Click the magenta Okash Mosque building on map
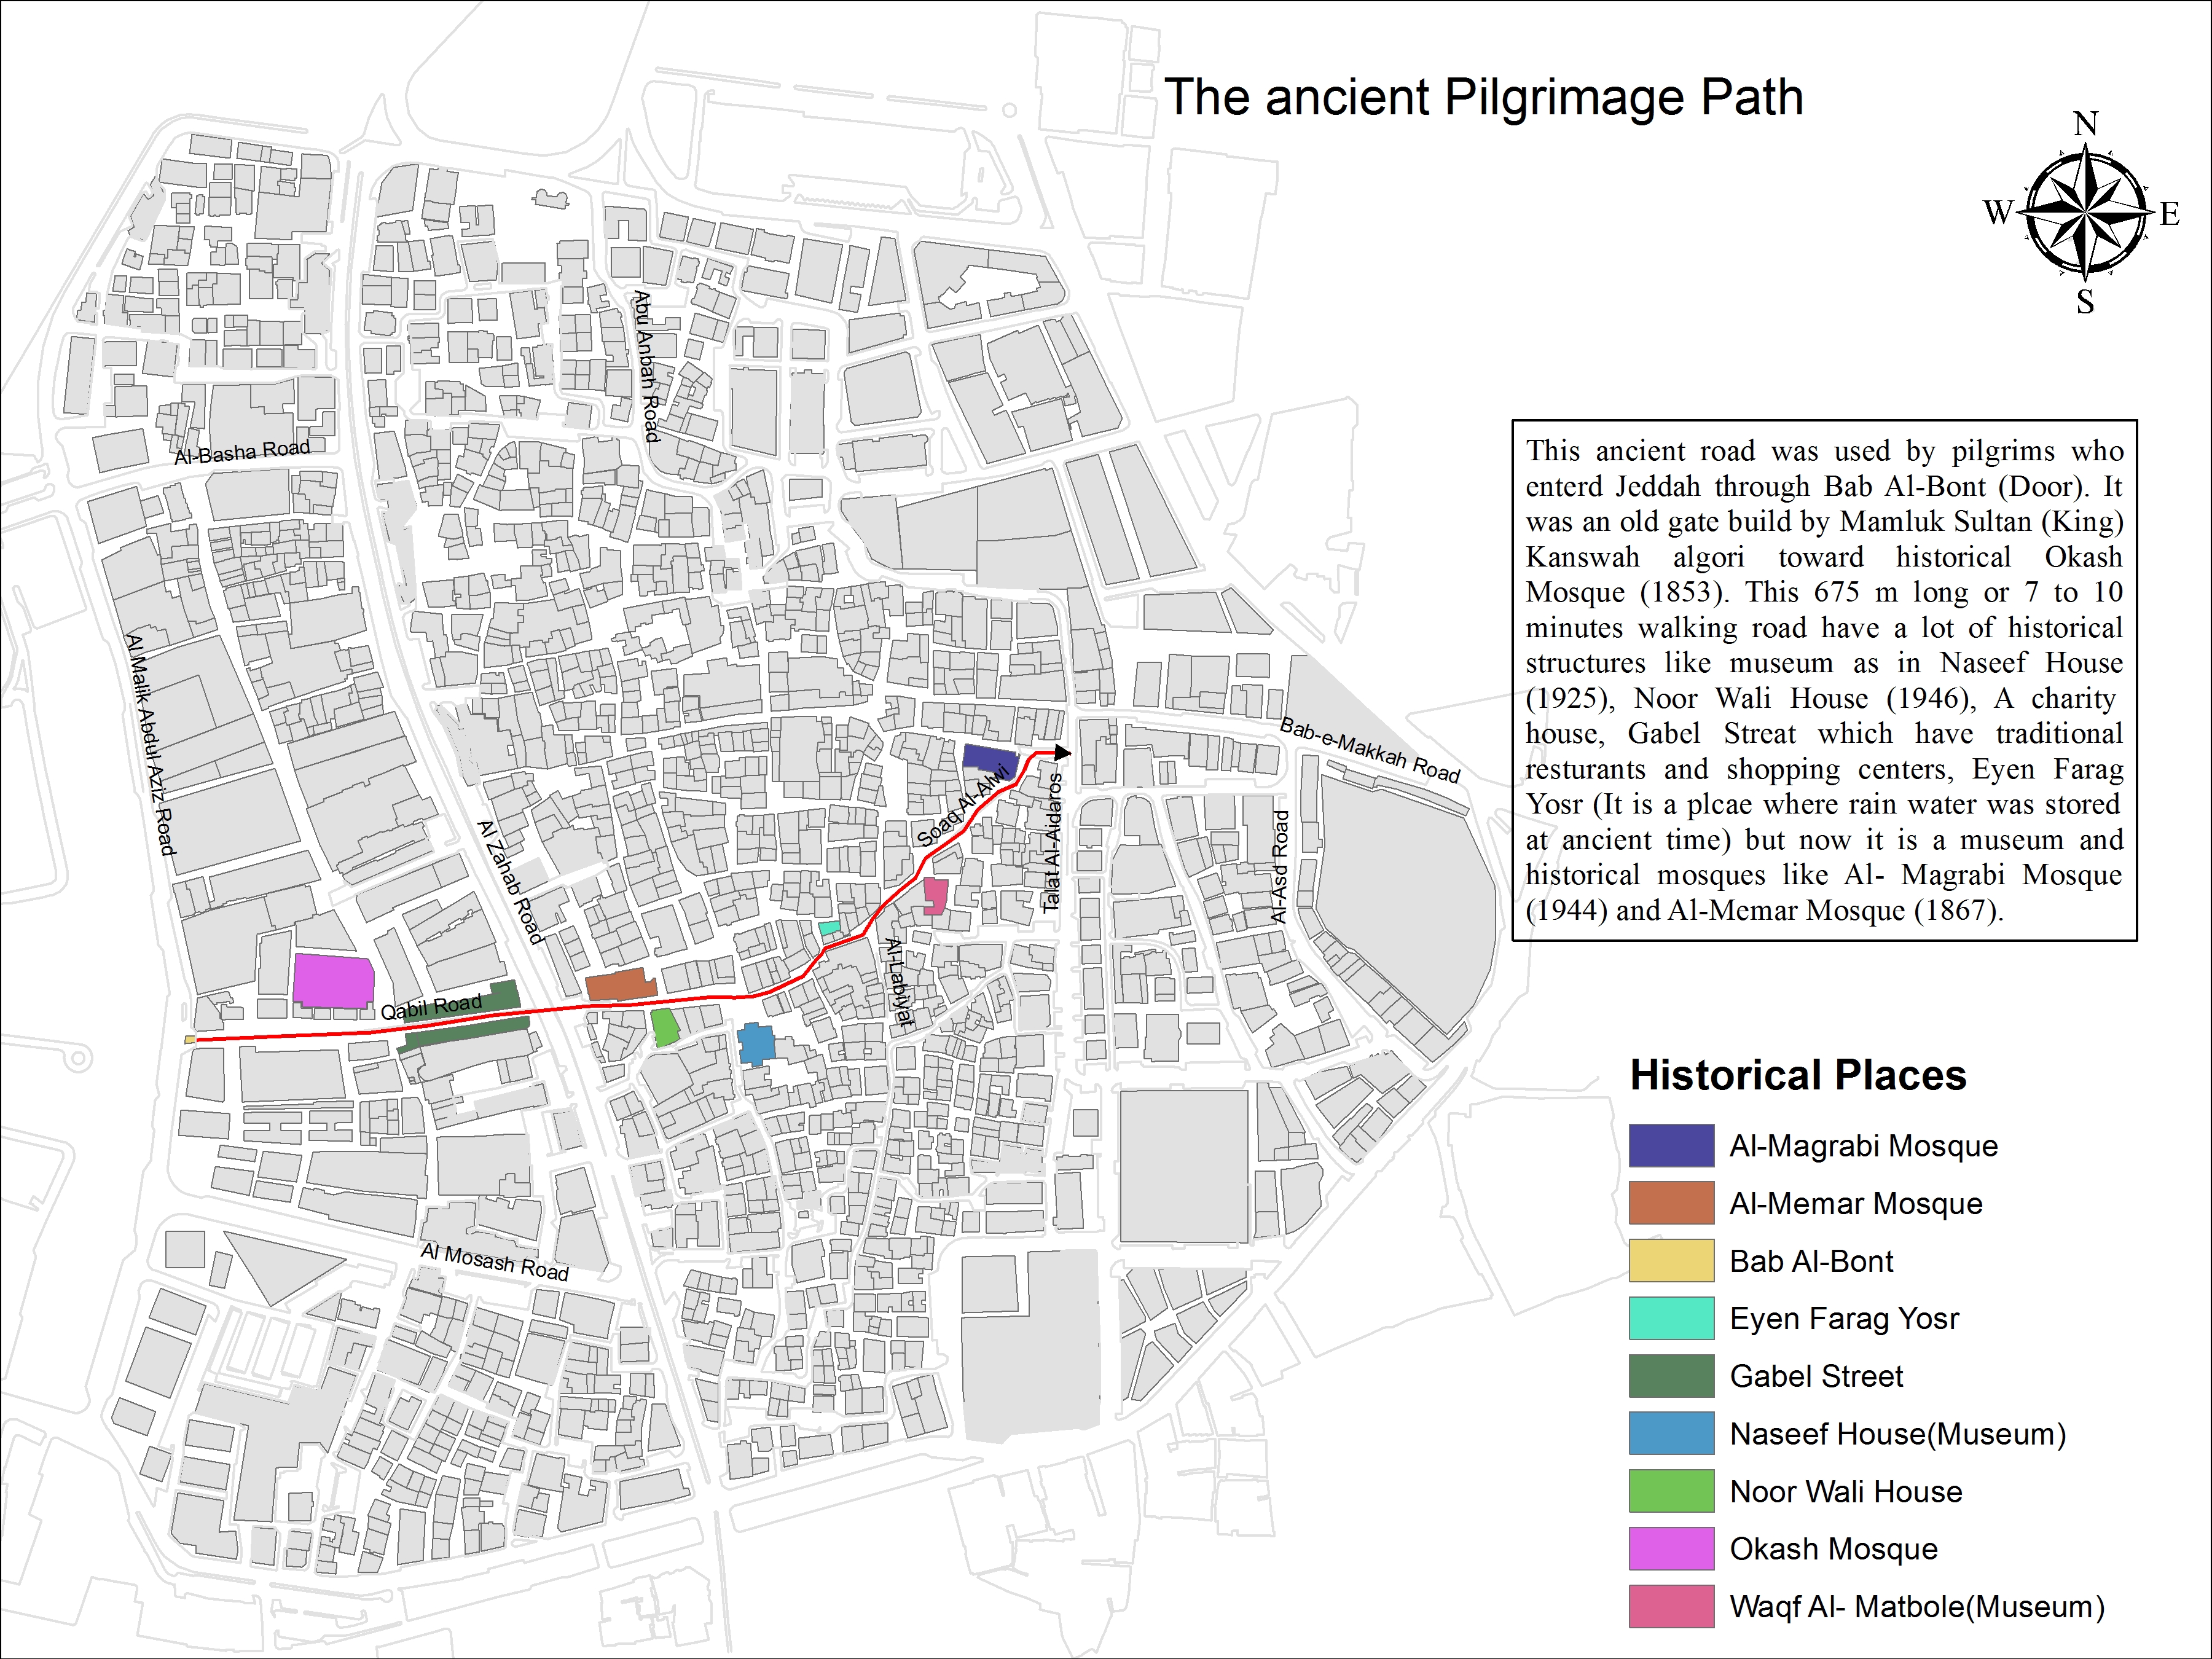Screen dimensions: 2212x1659 tap(333, 981)
